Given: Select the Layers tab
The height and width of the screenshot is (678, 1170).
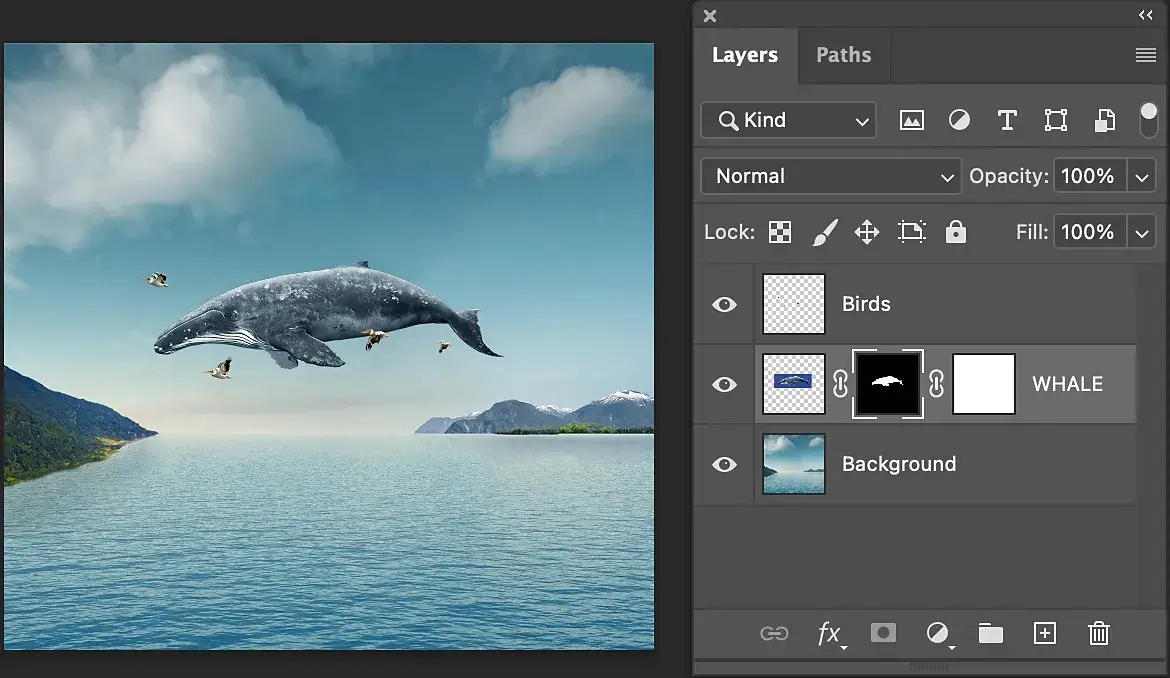Looking at the screenshot, I should point(745,55).
